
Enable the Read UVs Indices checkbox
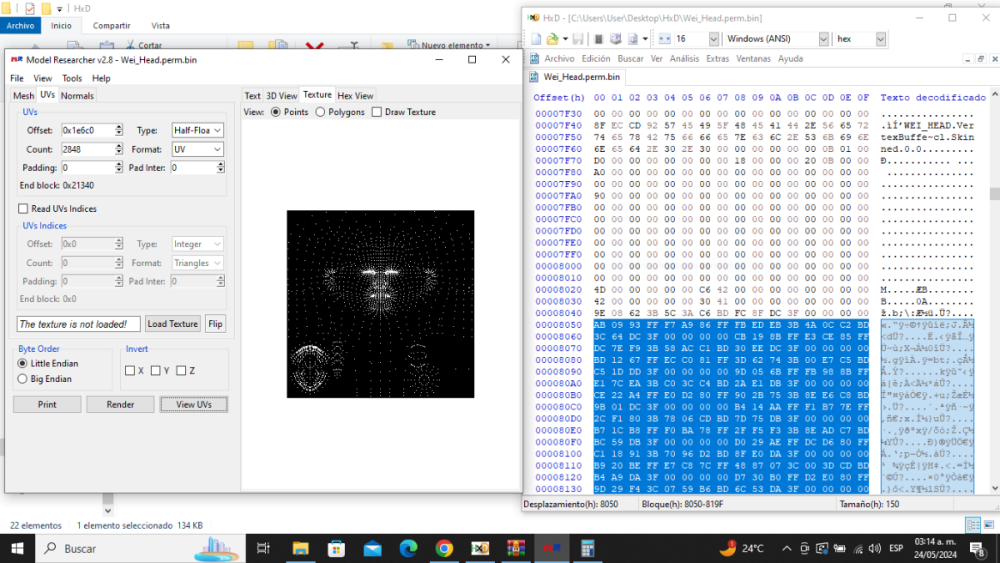pos(24,208)
